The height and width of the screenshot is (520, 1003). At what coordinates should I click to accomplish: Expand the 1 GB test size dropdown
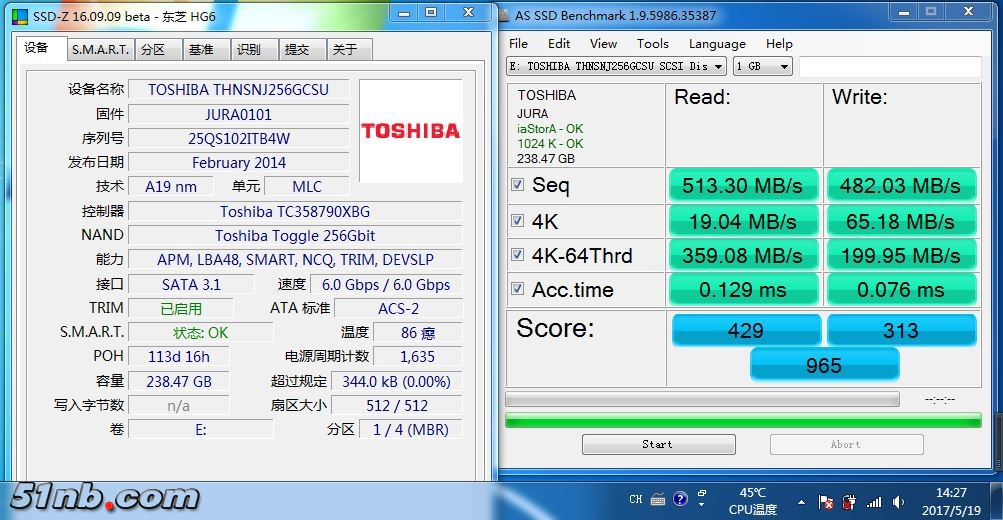tap(763, 66)
